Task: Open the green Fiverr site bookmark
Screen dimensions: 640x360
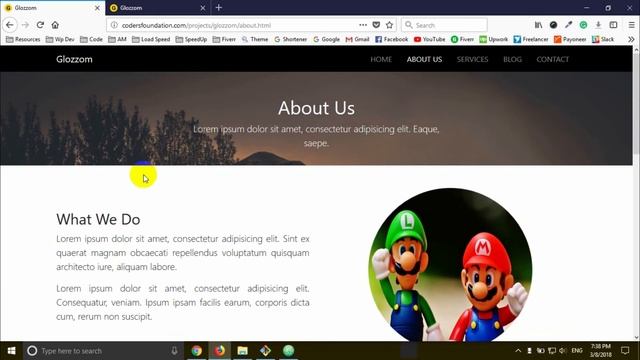Action: pos(462,39)
